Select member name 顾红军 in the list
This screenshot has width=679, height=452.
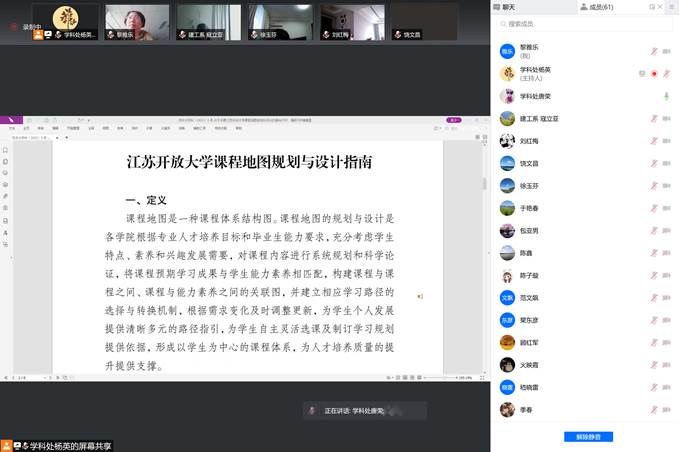[529, 342]
